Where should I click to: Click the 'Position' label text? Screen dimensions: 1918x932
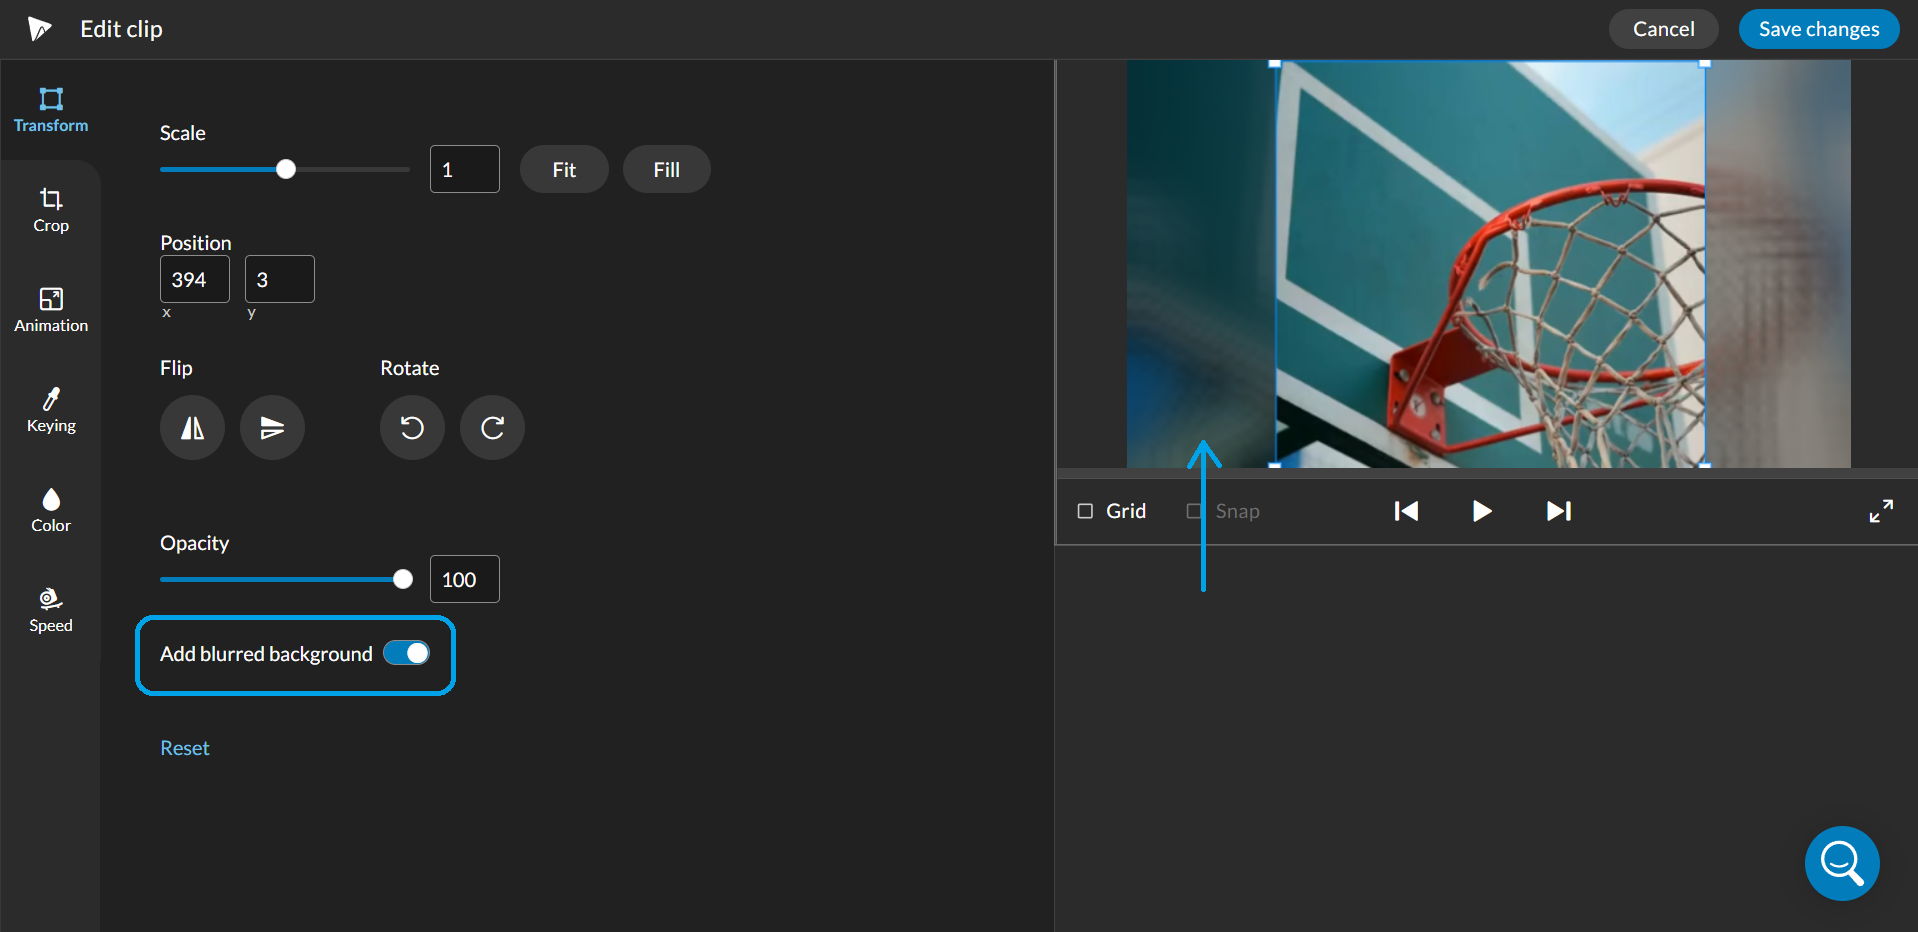tap(196, 243)
